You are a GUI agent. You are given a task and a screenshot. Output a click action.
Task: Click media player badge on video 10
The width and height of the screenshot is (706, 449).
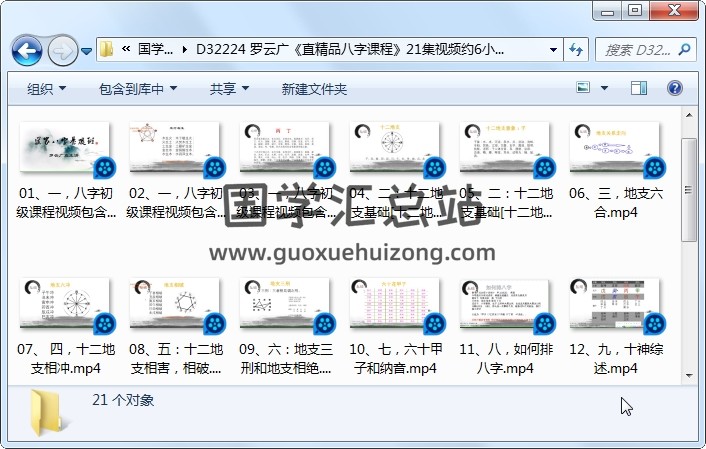tap(434, 324)
